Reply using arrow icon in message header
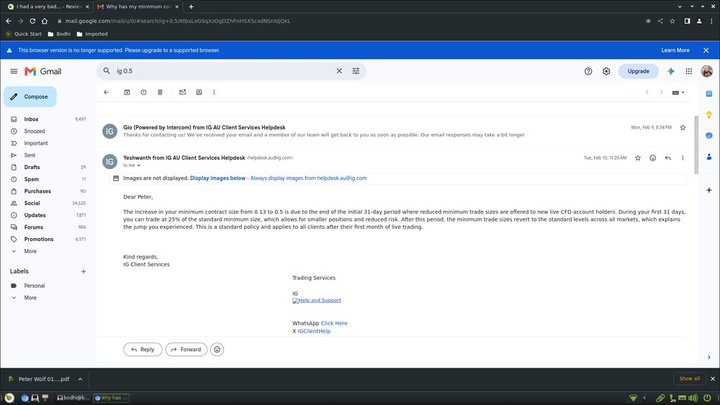This screenshot has width=720, height=405. (668, 158)
